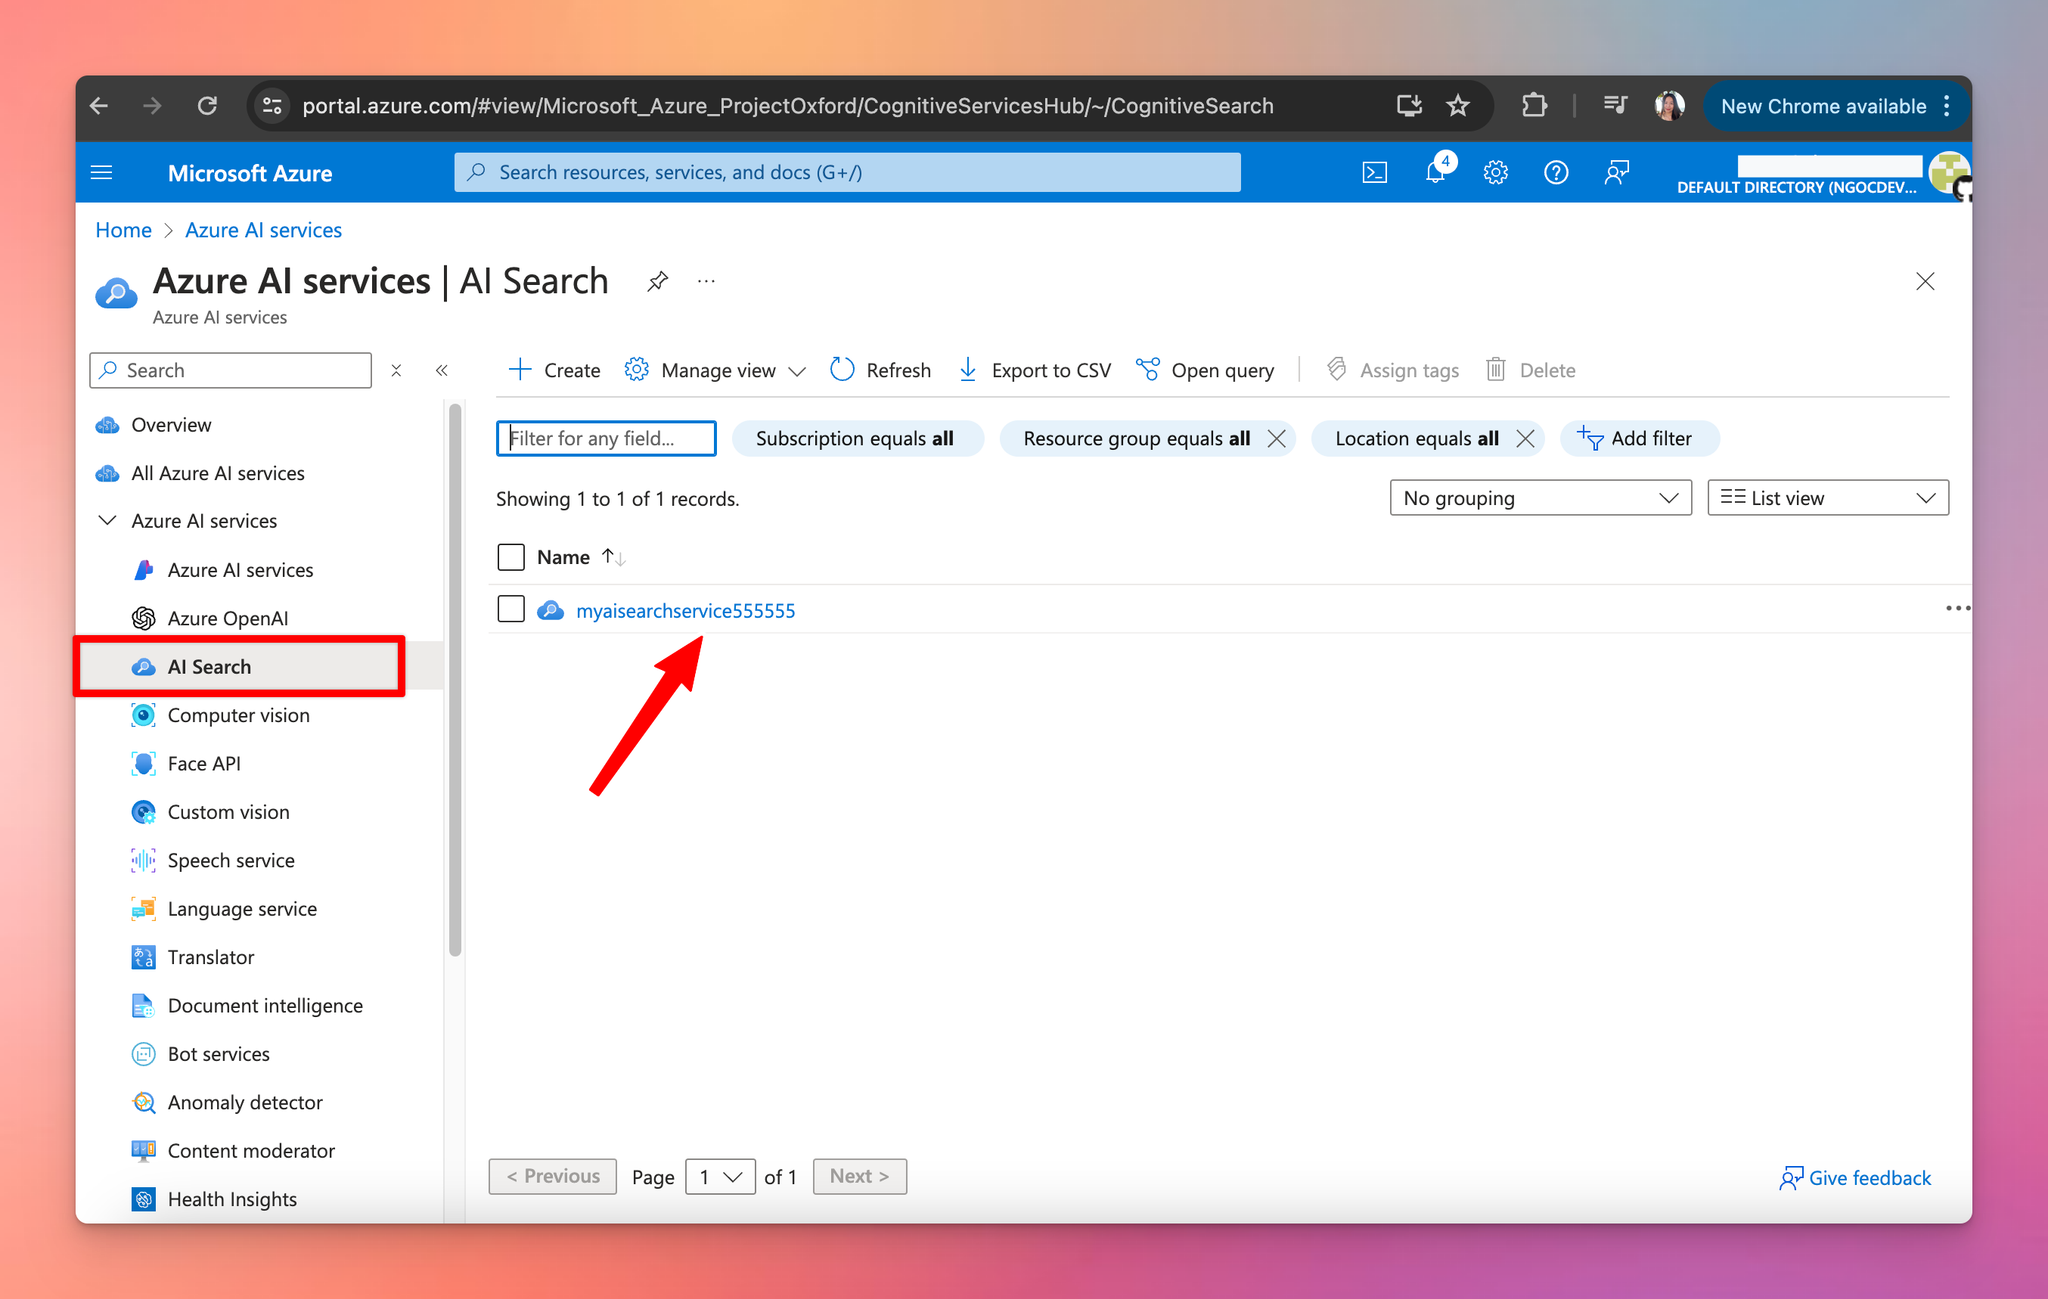Open row actions ellipsis for myaisearchservice555555

click(1957, 609)
